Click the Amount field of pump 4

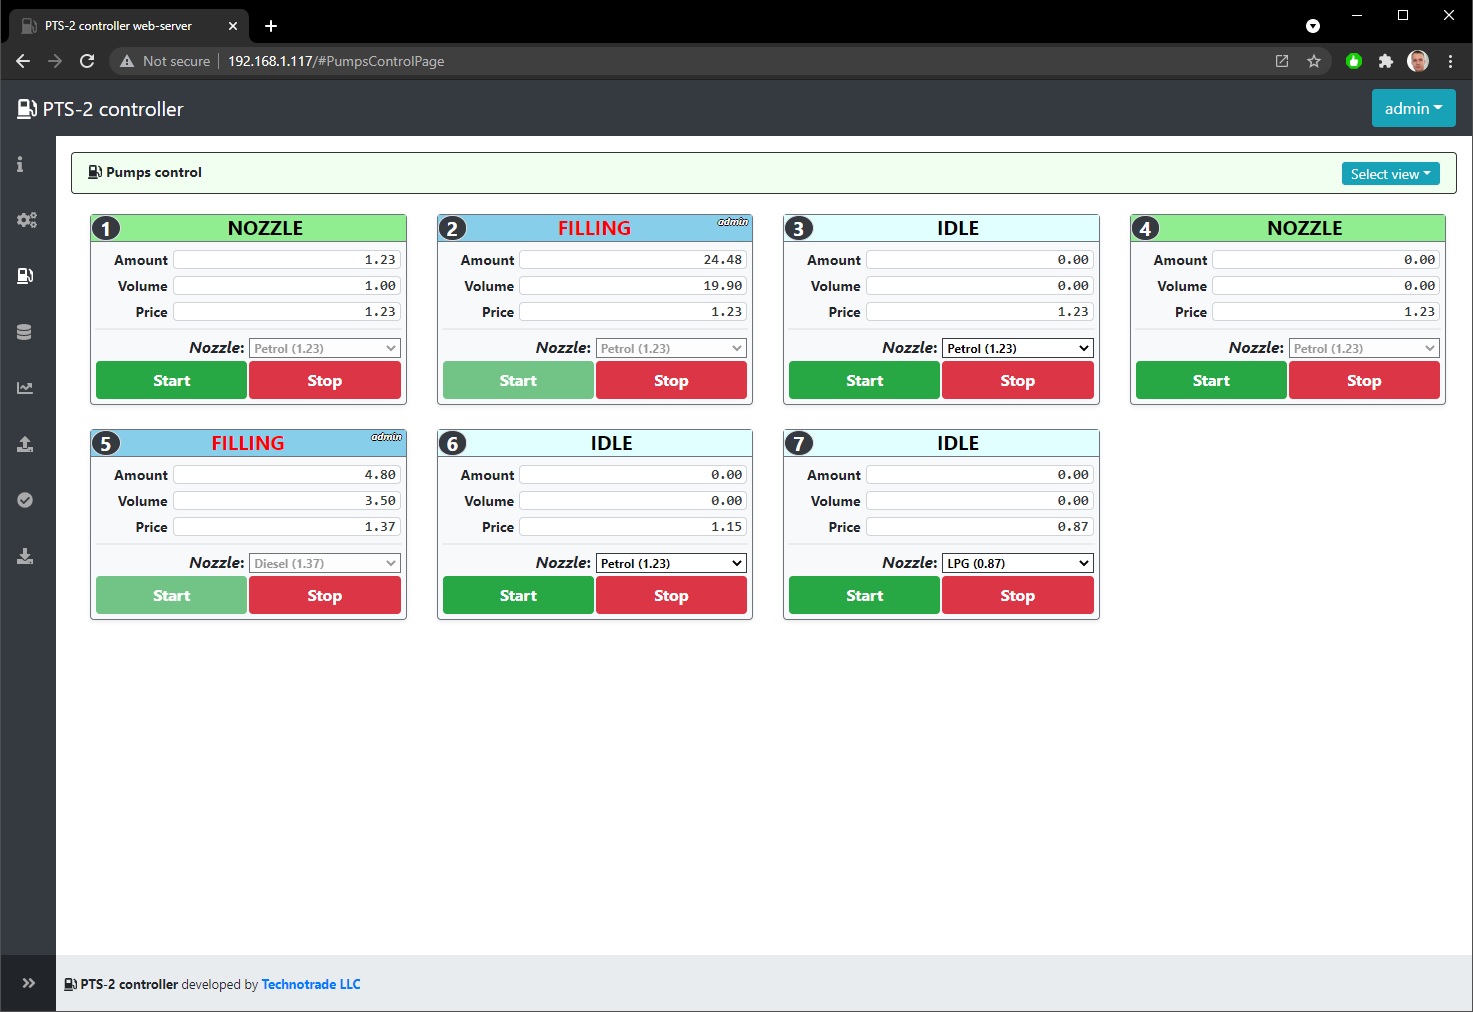click(1325, 260)
